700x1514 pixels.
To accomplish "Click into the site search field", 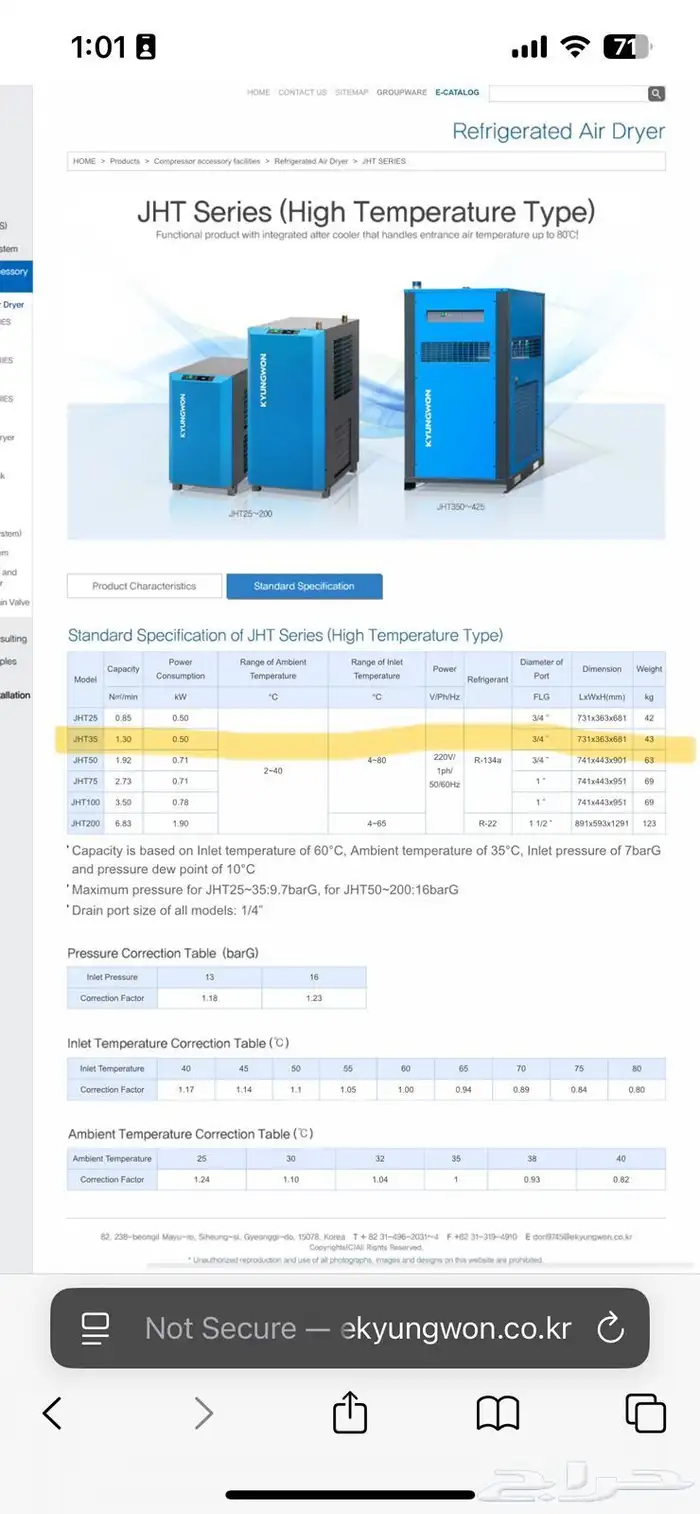I will 567,93.
